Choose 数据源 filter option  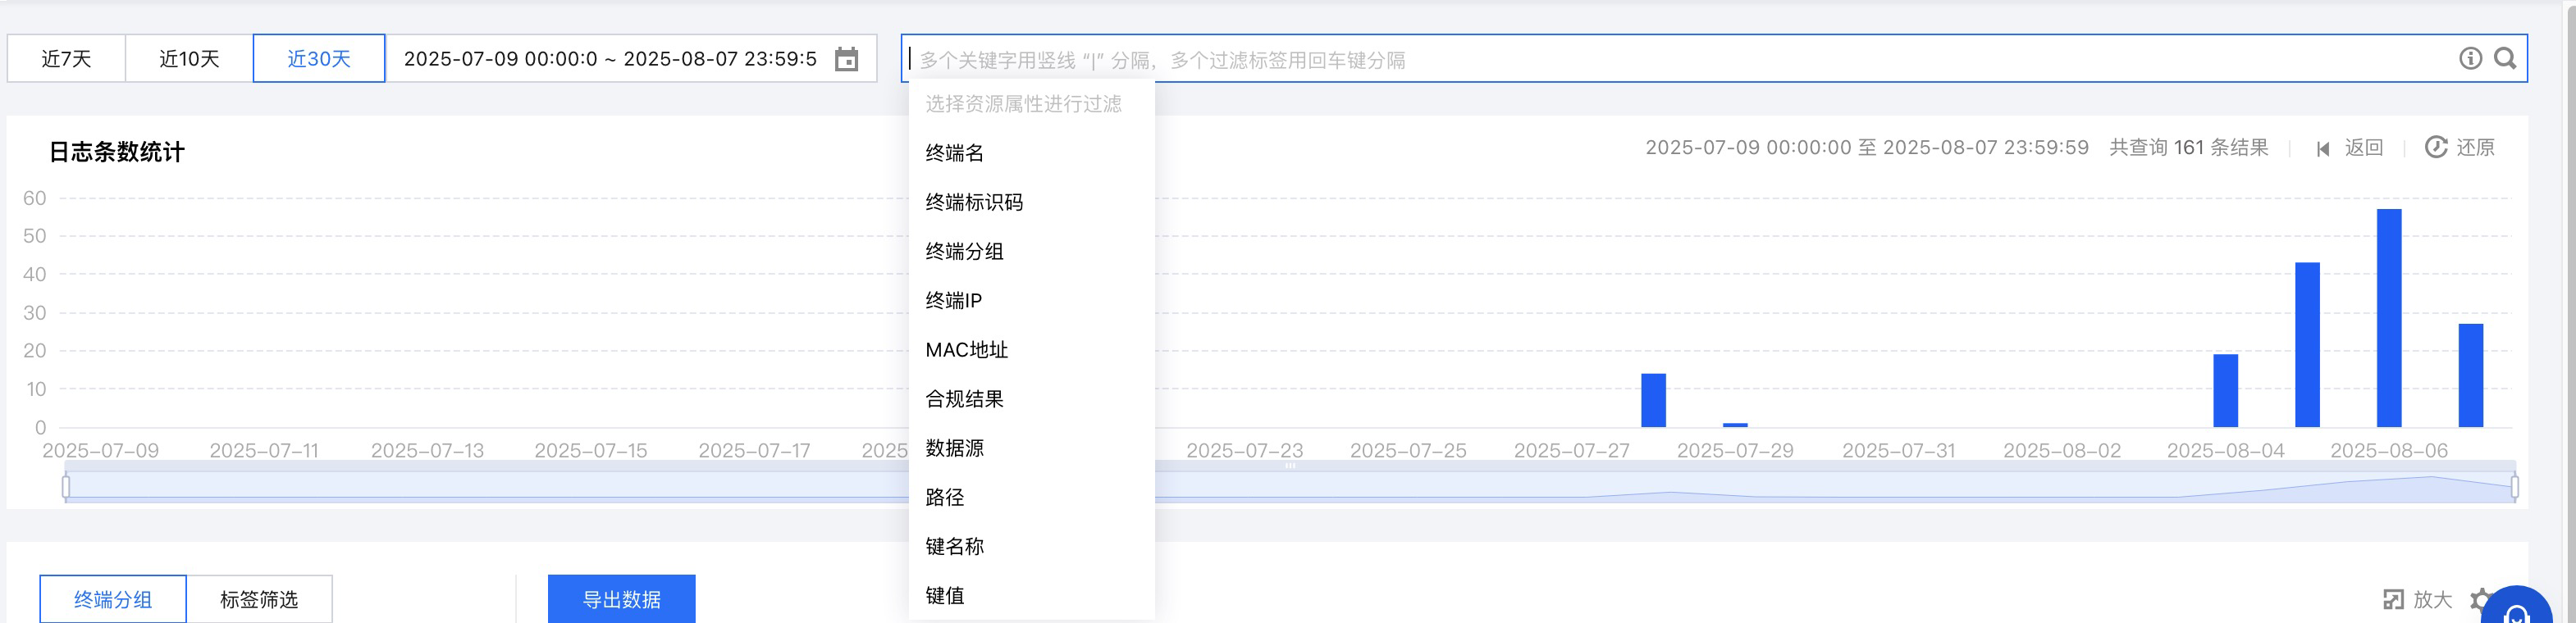point(1031,447)
